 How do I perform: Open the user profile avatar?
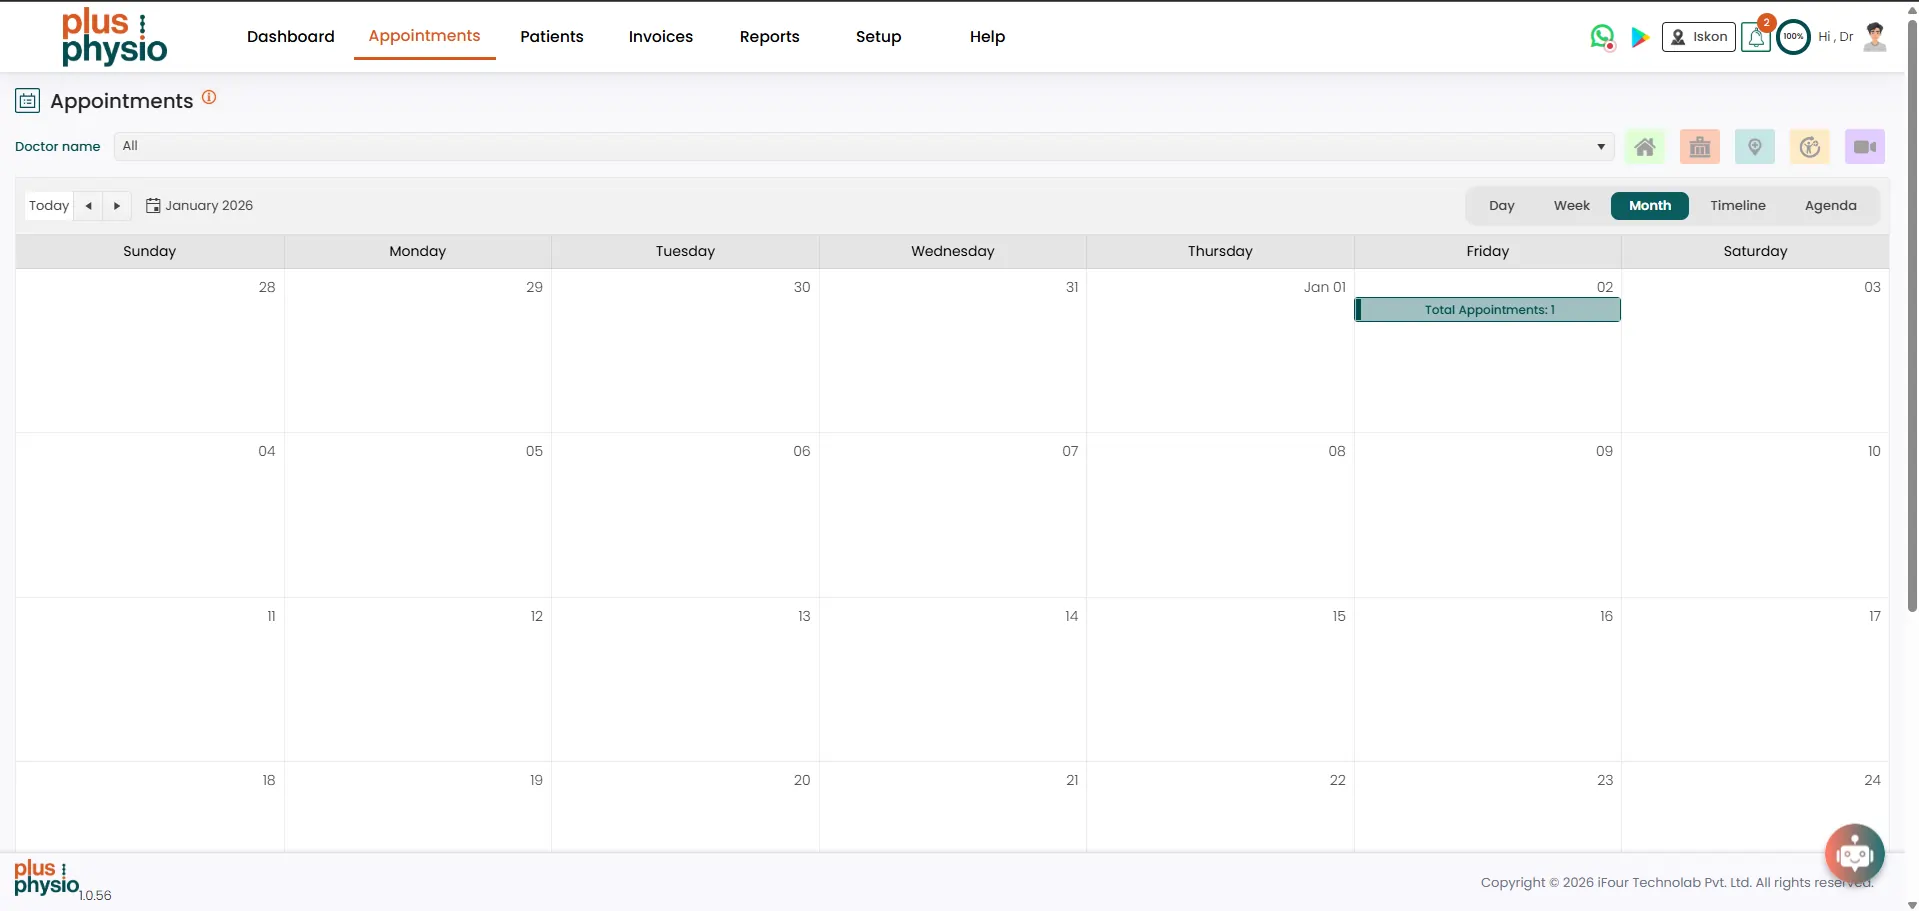click(1875, 37)
